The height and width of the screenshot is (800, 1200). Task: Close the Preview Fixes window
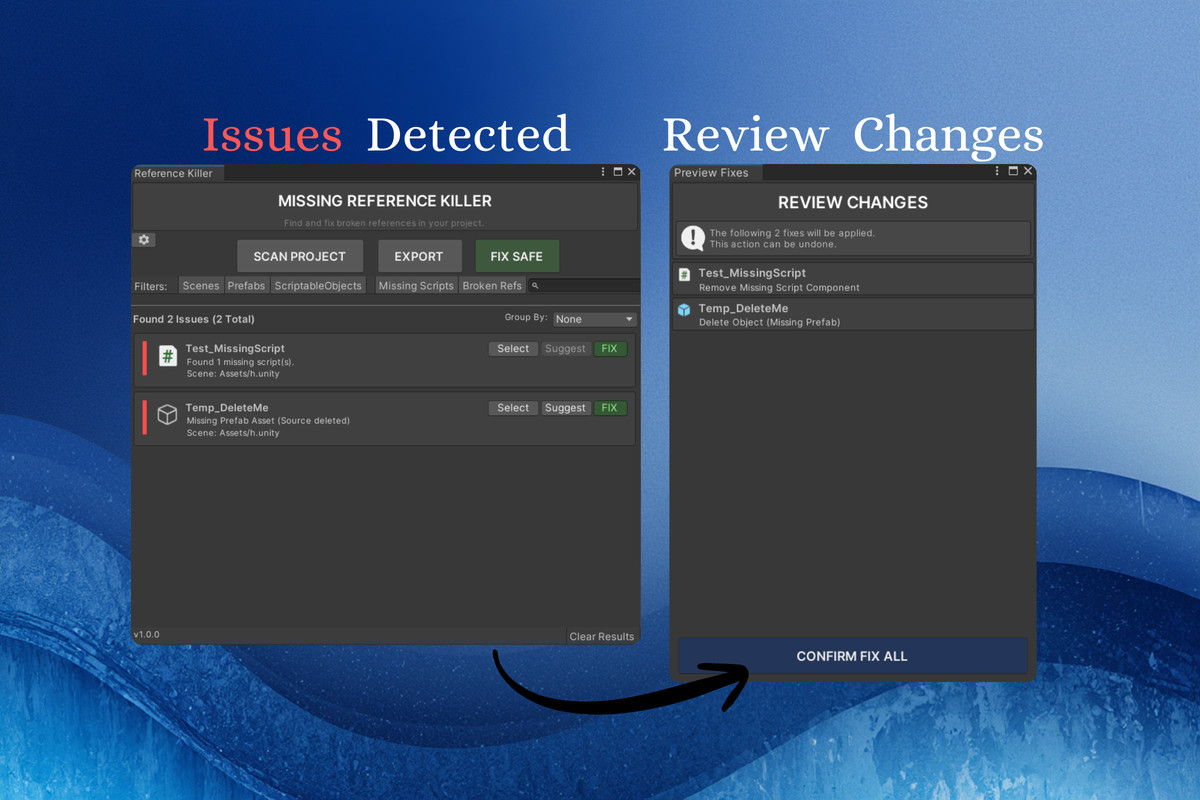[1027, 172]
